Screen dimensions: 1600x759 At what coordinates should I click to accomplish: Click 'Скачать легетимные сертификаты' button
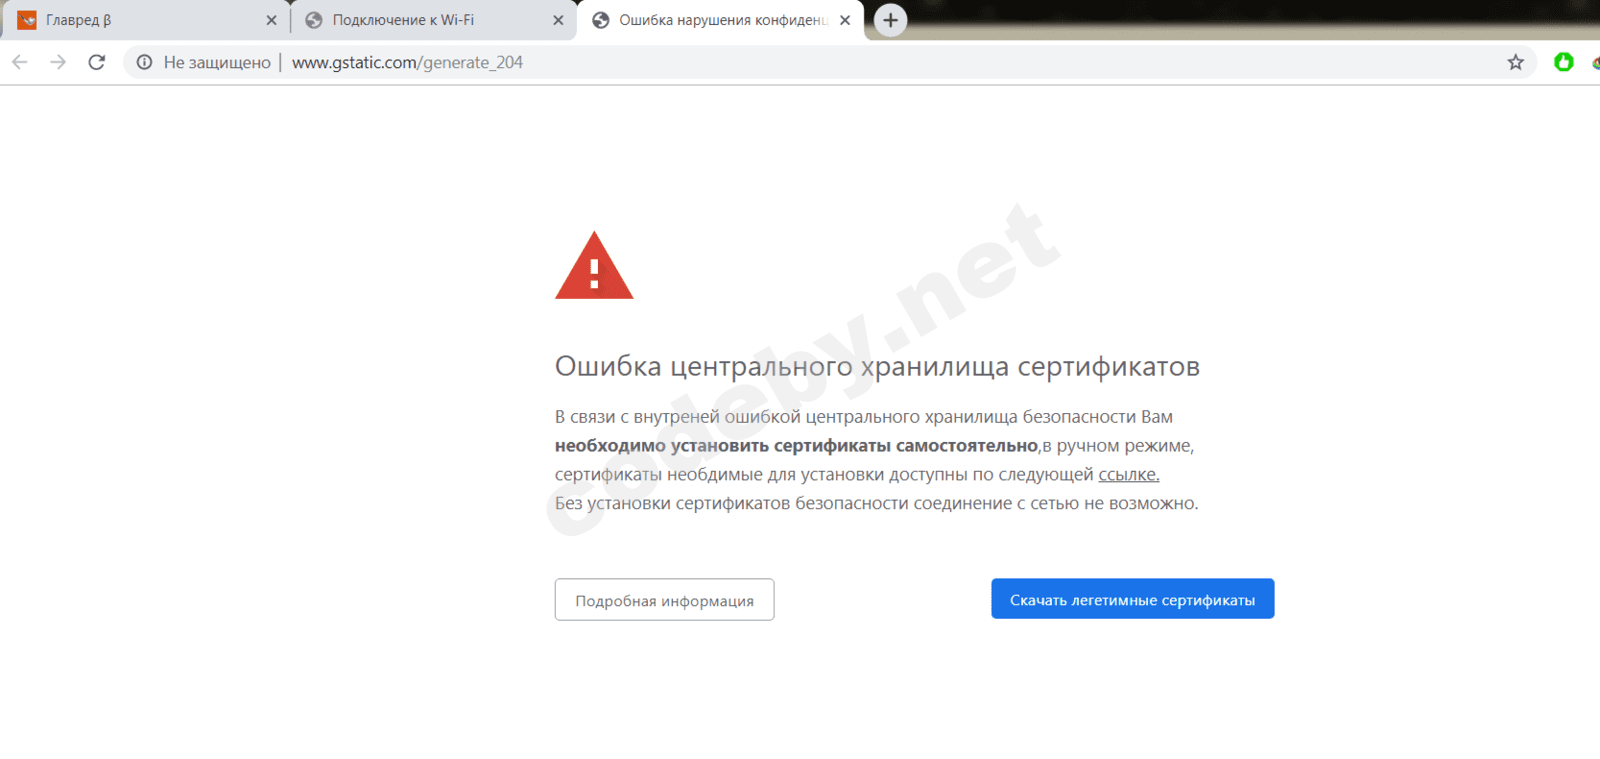pyautogui.click(x=1132, y=599)
